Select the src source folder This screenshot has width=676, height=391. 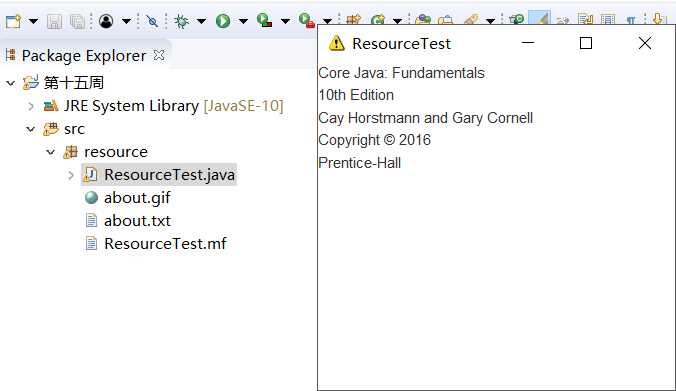point(74,129)
